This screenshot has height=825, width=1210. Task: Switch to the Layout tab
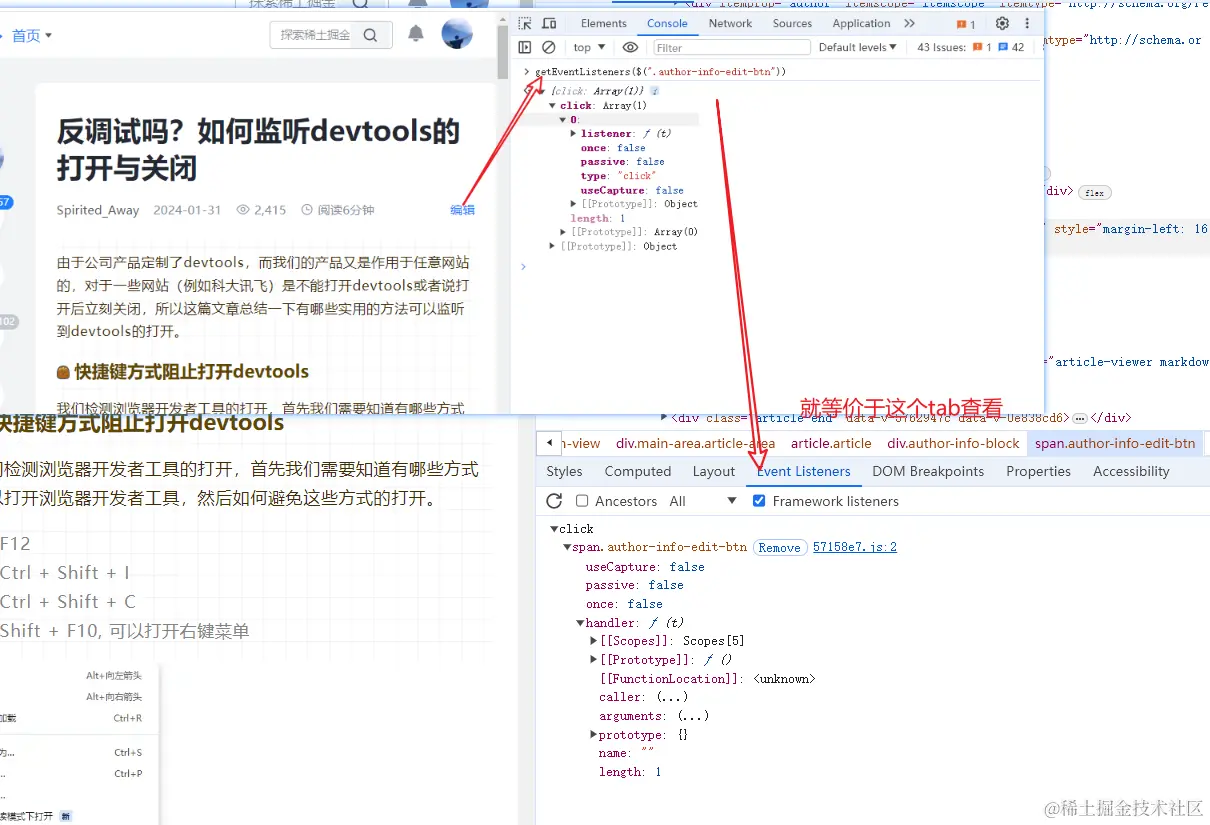pyautogui.click(x=714, y=471)
